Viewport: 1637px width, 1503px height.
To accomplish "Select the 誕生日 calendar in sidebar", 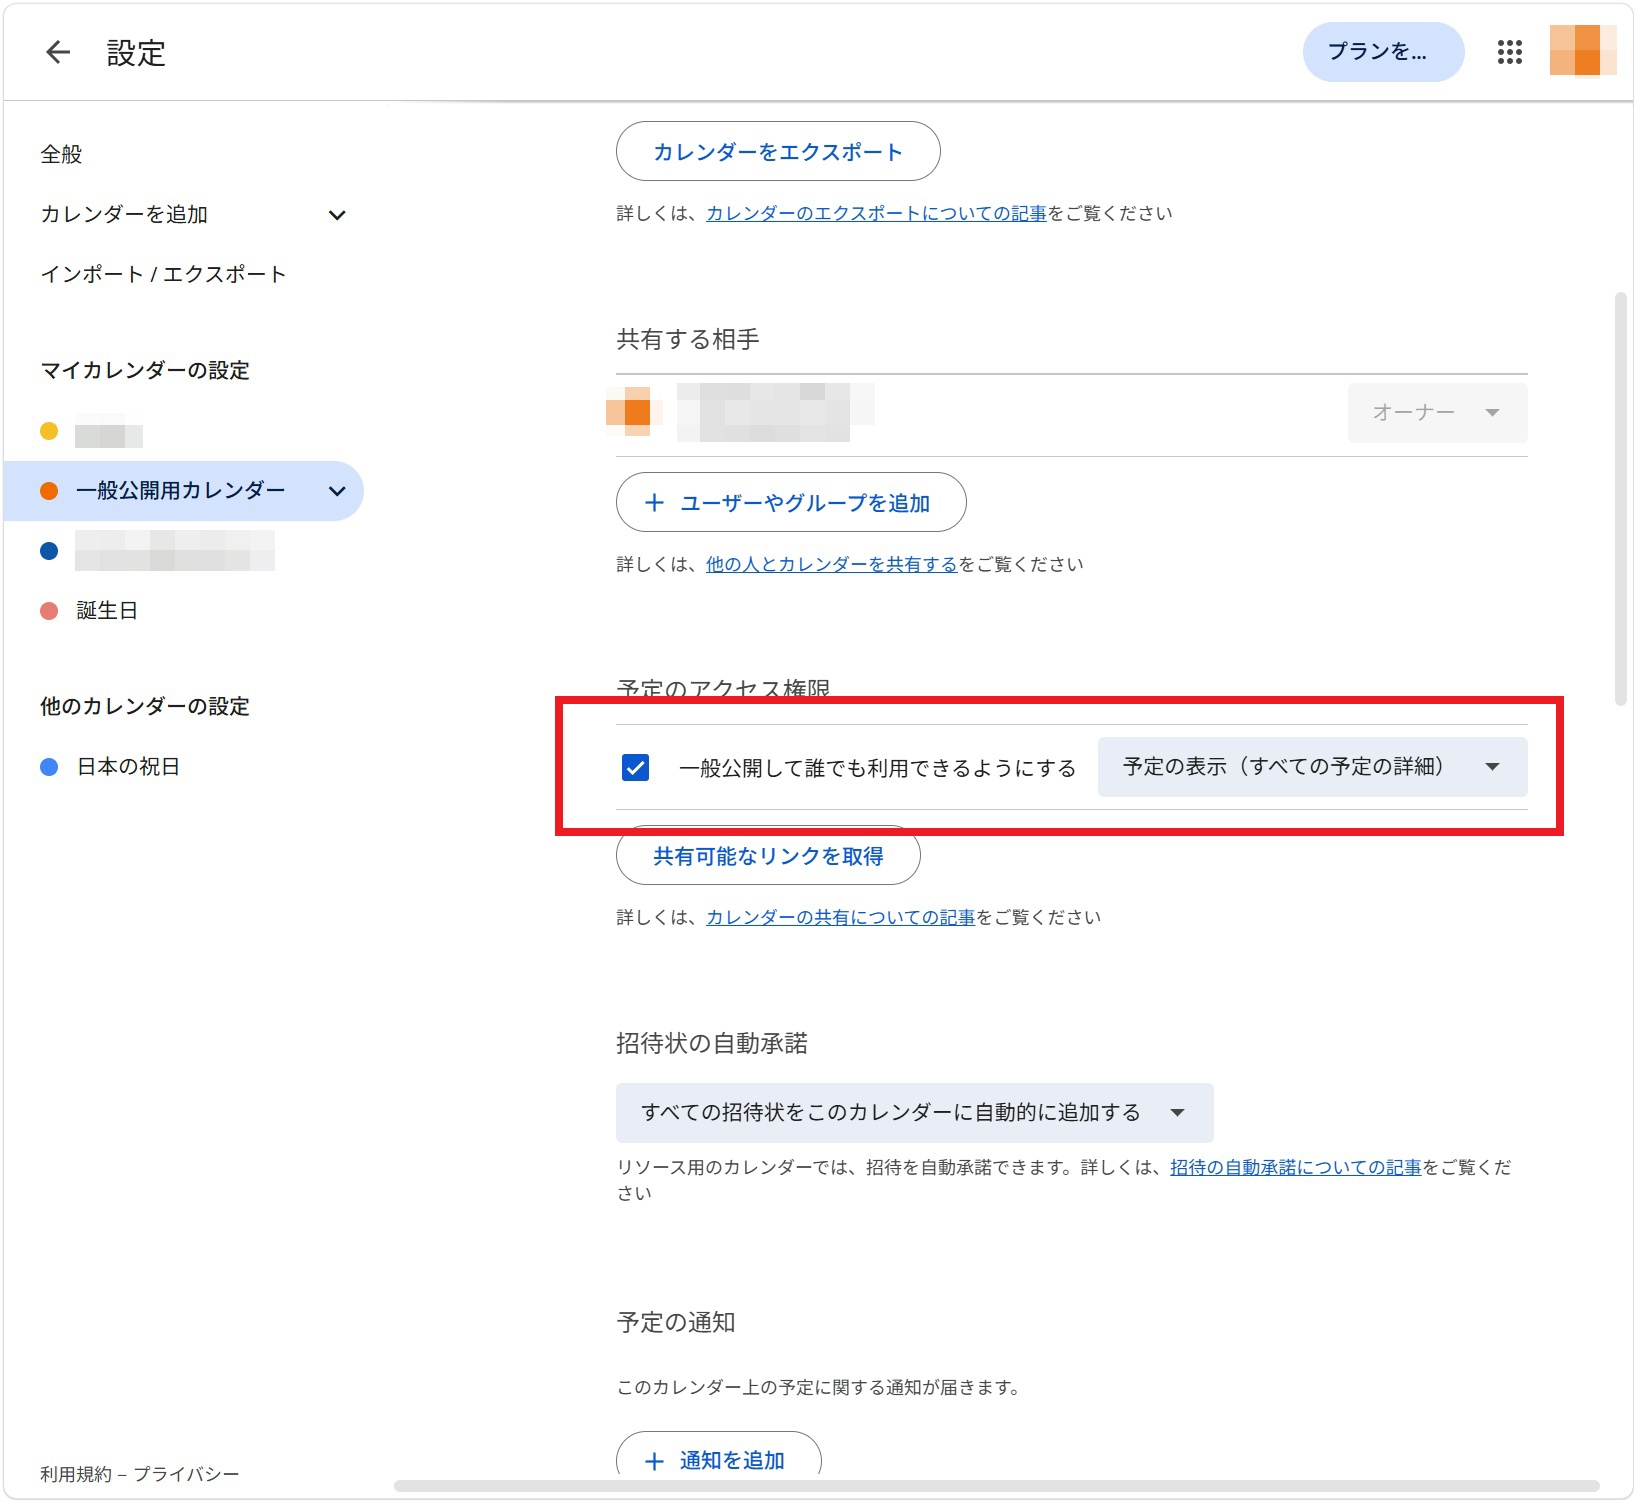I will point(106,610).
